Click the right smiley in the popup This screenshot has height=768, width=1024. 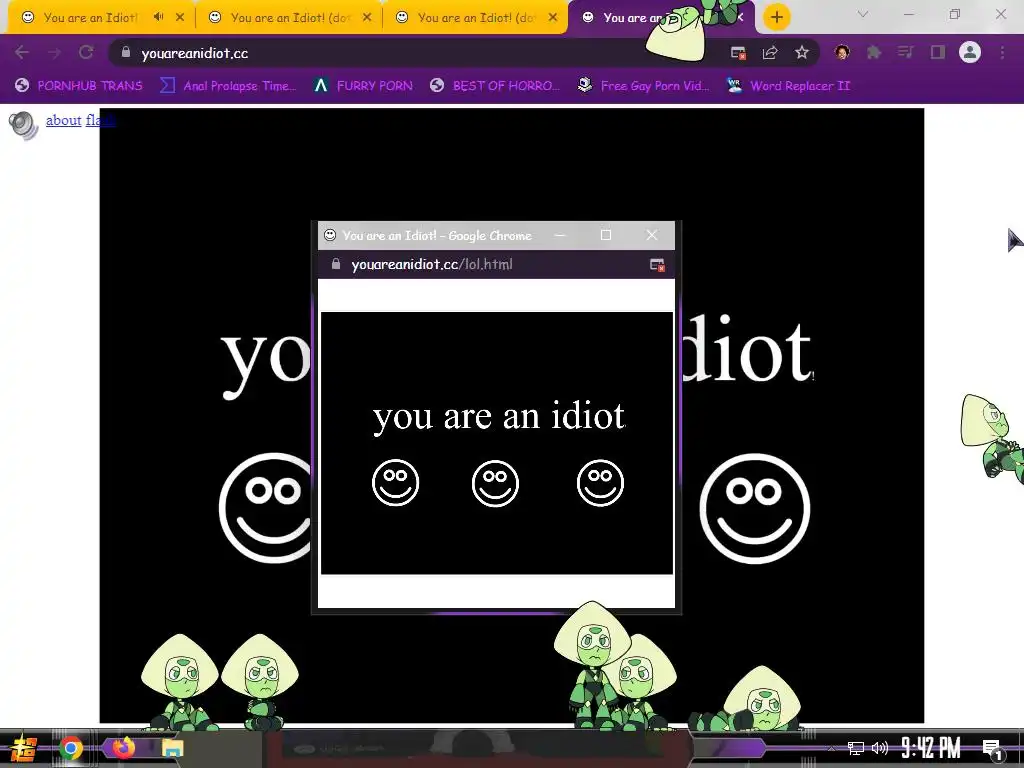click(x=600, y=483)
